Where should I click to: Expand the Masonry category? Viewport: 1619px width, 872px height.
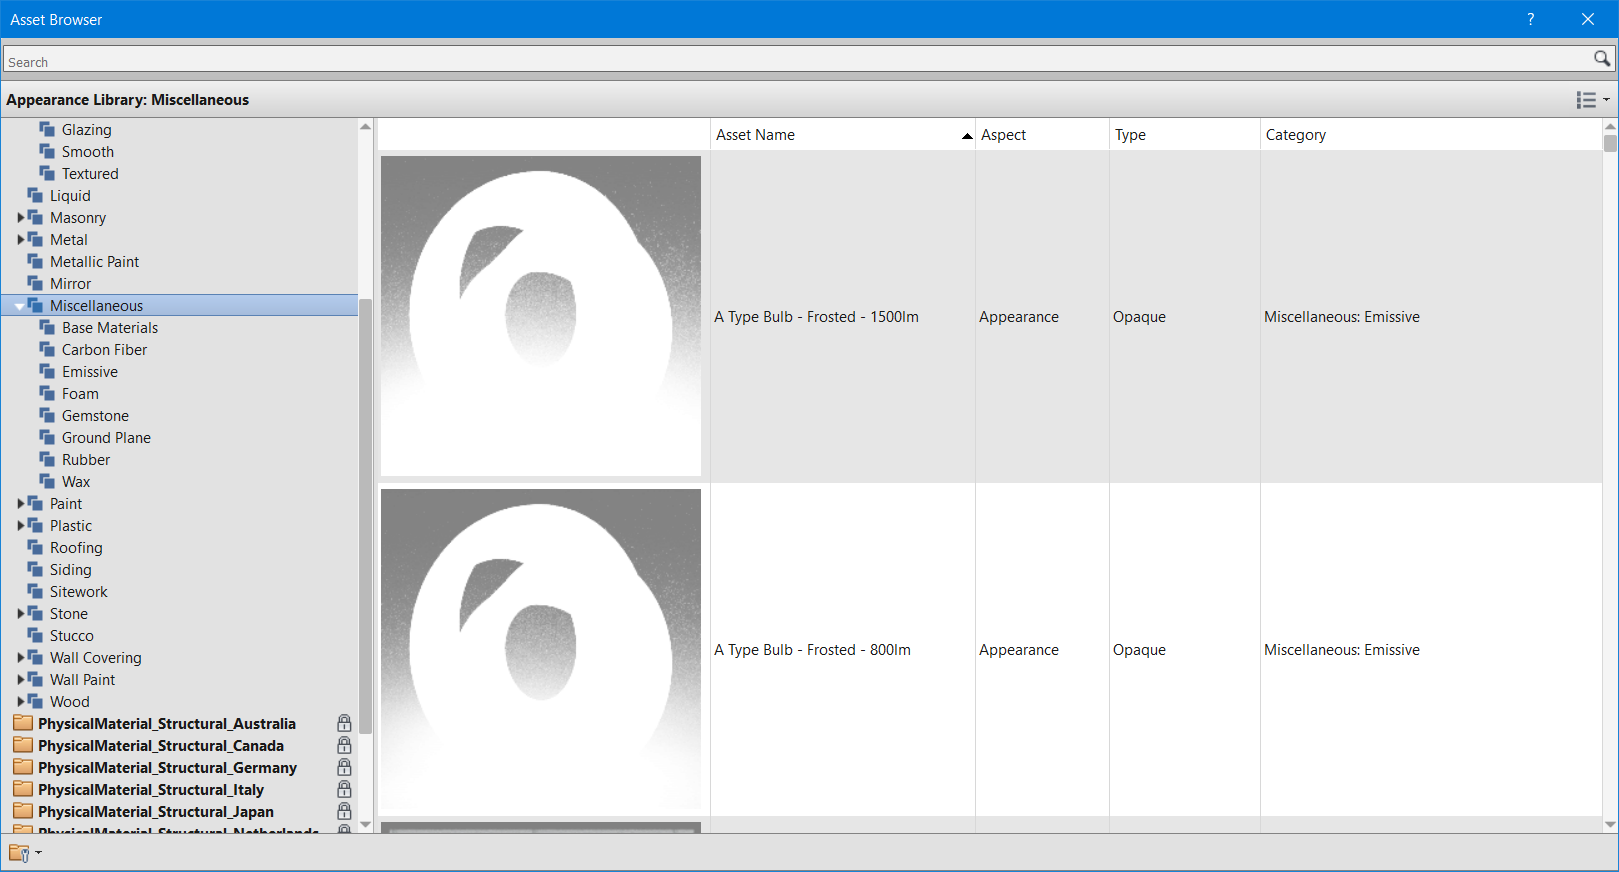click(21, 217)
